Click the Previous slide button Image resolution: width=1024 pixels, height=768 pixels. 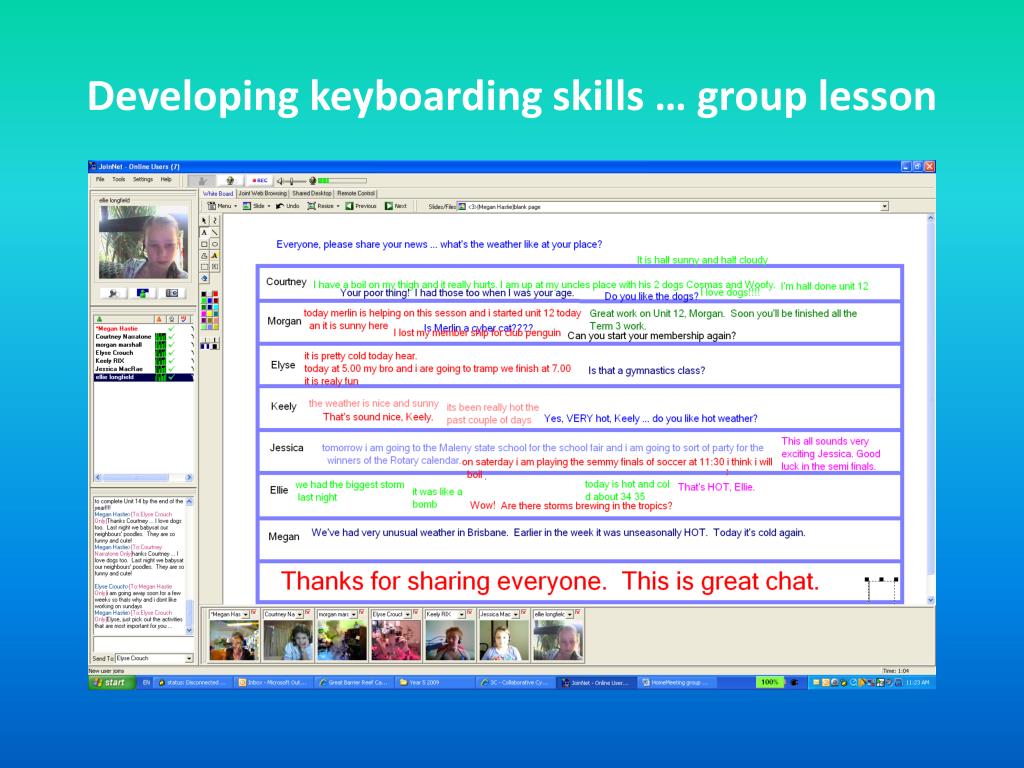pos(360,206)
